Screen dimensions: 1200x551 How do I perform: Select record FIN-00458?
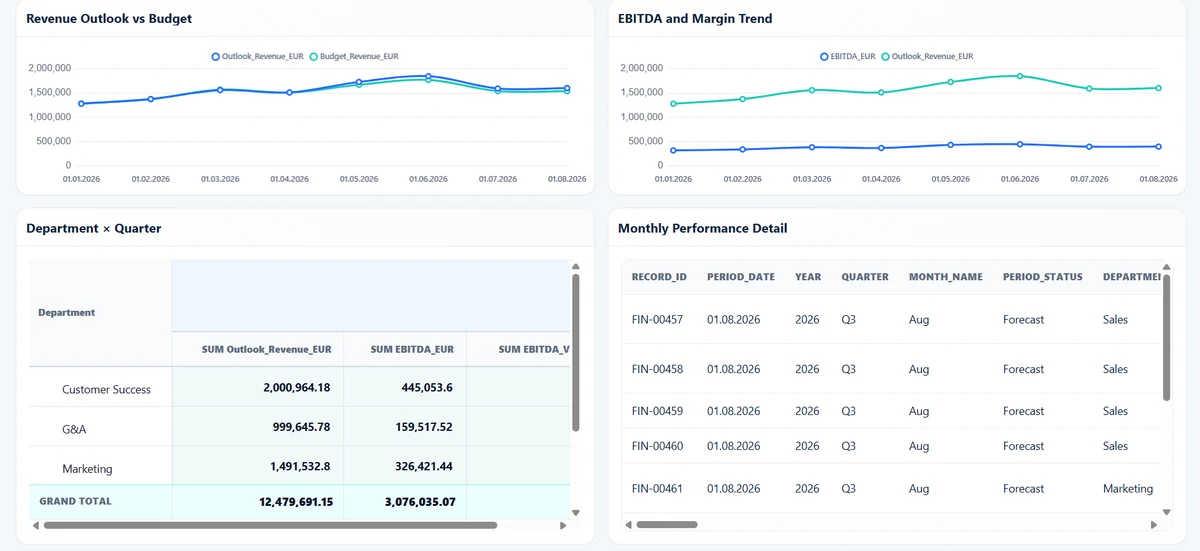658,369
